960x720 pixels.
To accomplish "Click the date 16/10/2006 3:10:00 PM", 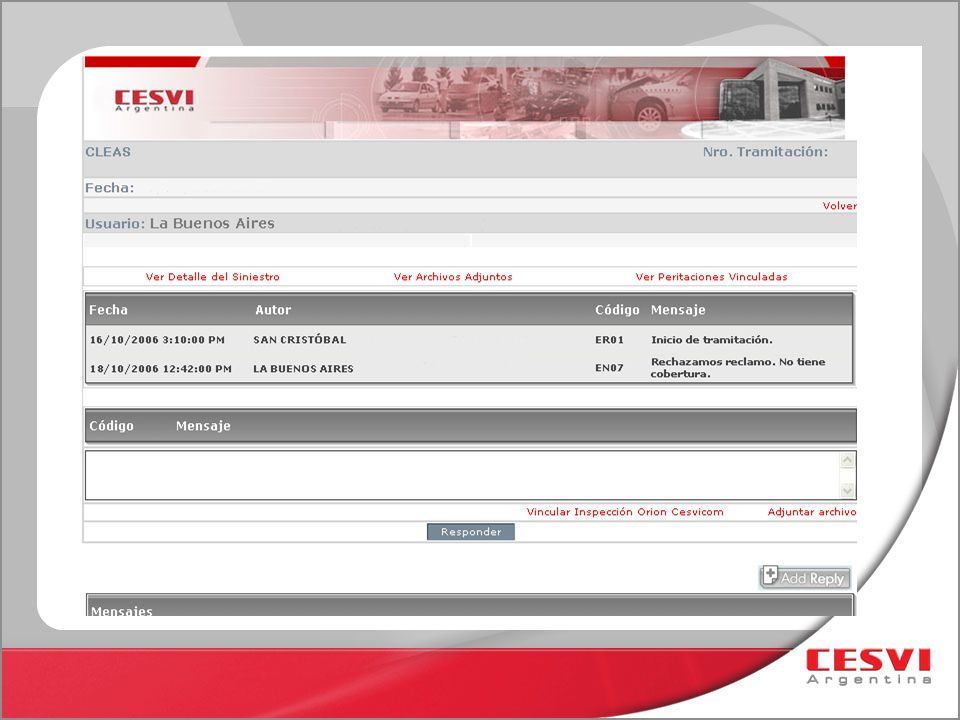I will coord(157,340).
